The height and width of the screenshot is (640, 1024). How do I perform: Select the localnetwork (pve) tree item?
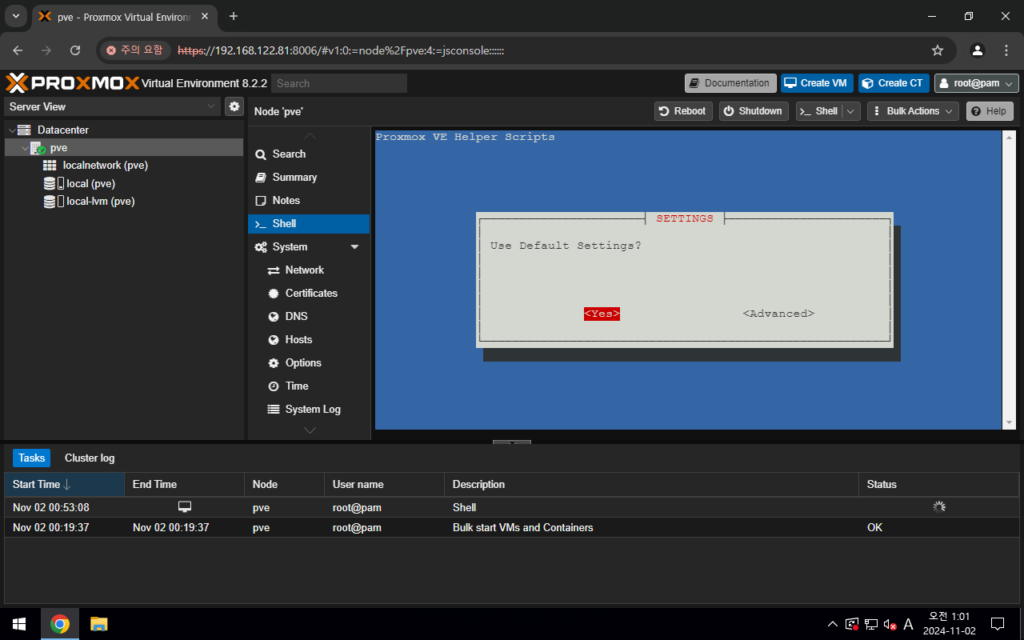(105, 165)
